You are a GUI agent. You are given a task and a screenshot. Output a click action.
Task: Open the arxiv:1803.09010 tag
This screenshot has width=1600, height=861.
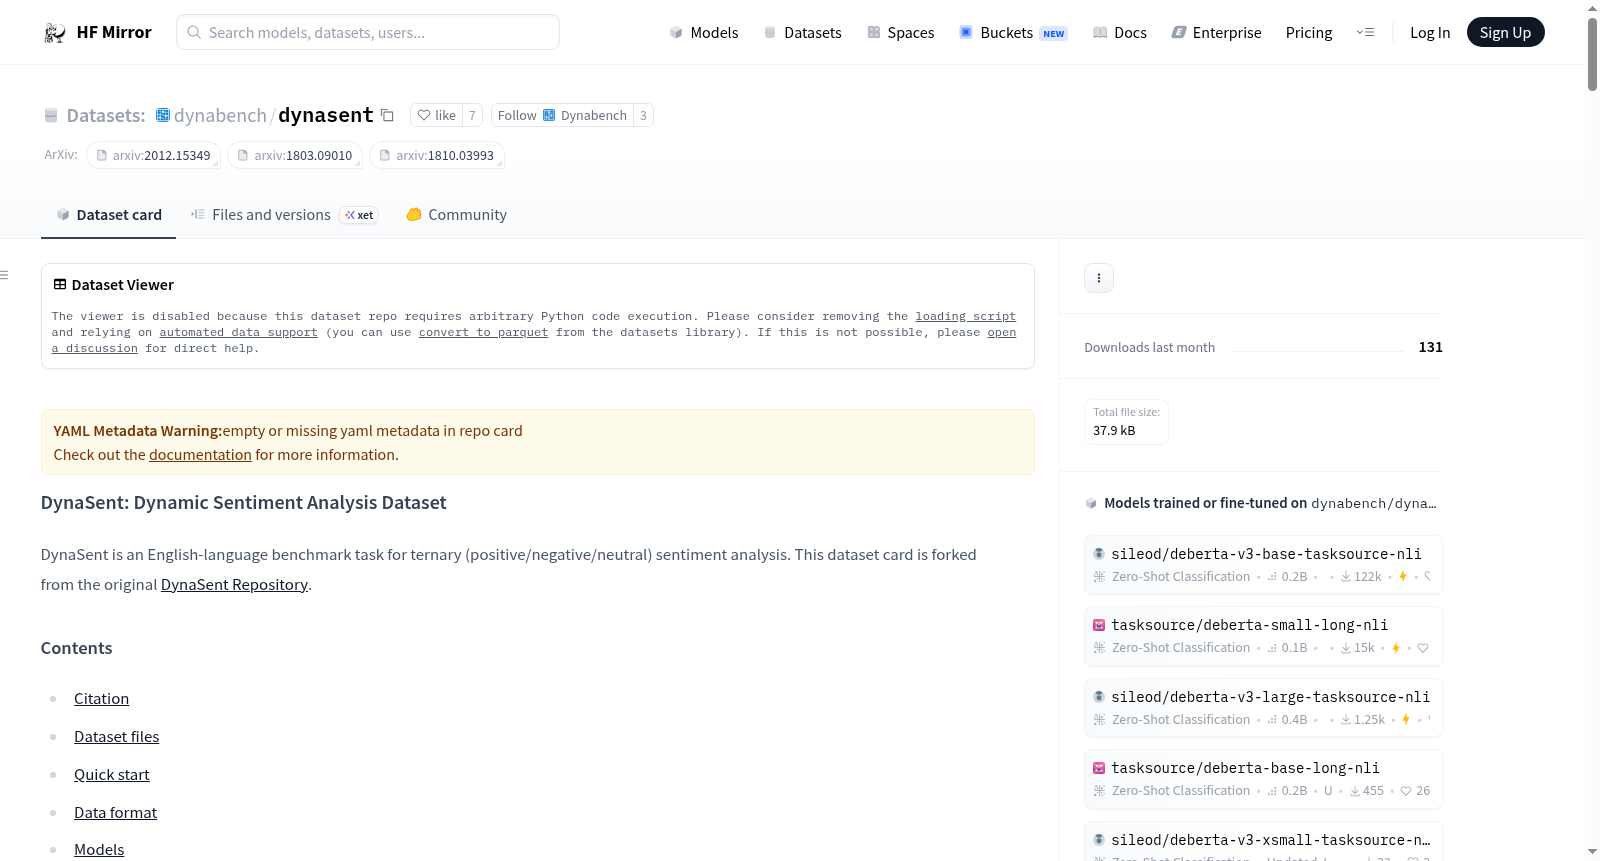coord(294,156)
